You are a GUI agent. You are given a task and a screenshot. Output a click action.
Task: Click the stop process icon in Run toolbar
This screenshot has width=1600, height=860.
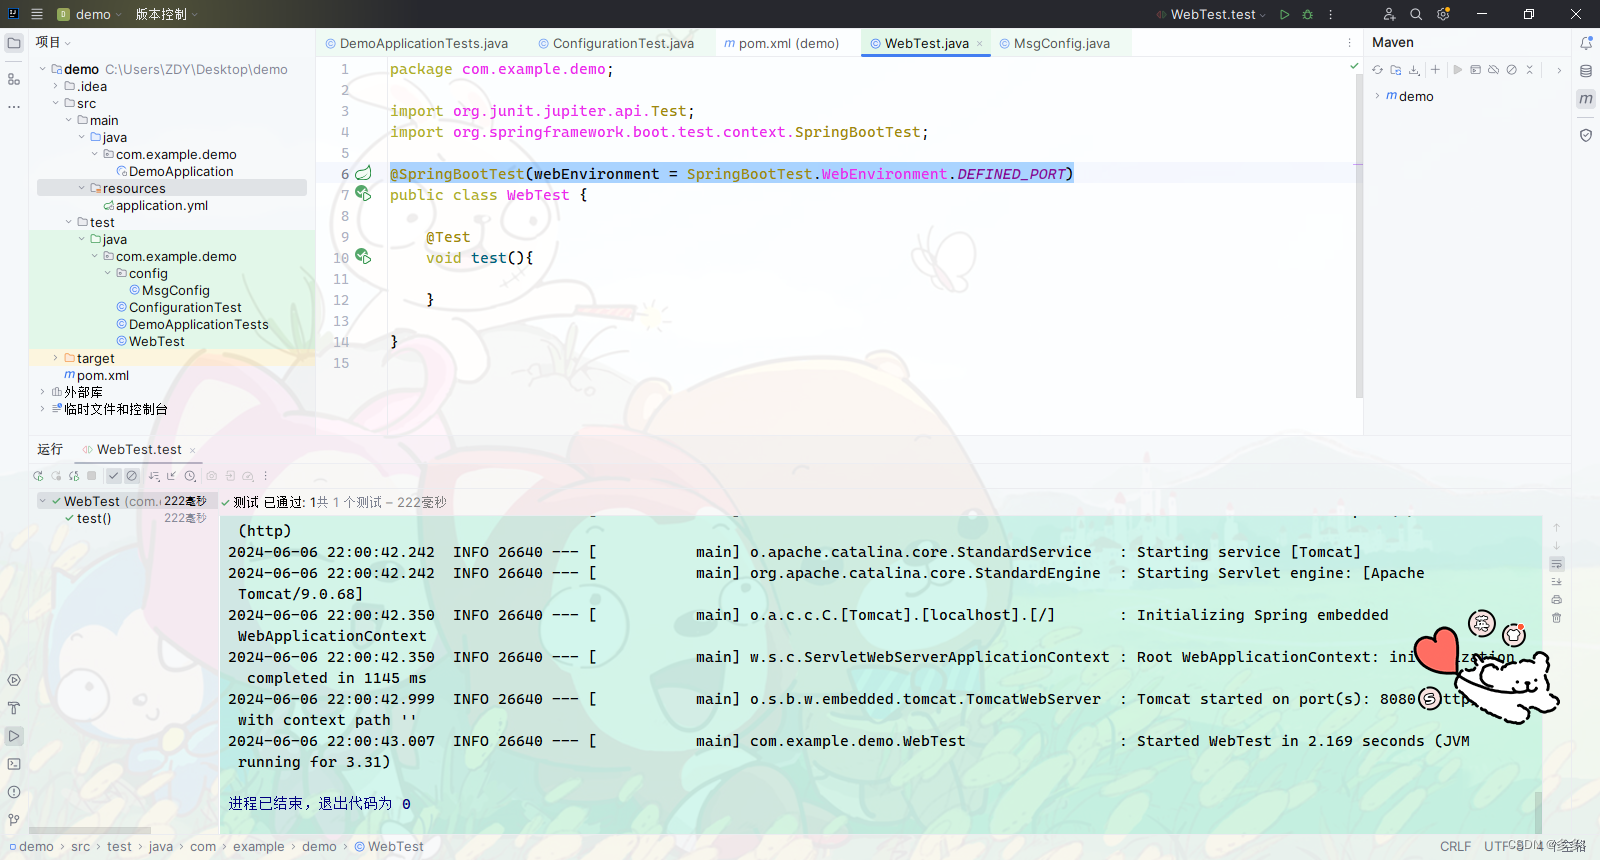[x=92, y=476]
